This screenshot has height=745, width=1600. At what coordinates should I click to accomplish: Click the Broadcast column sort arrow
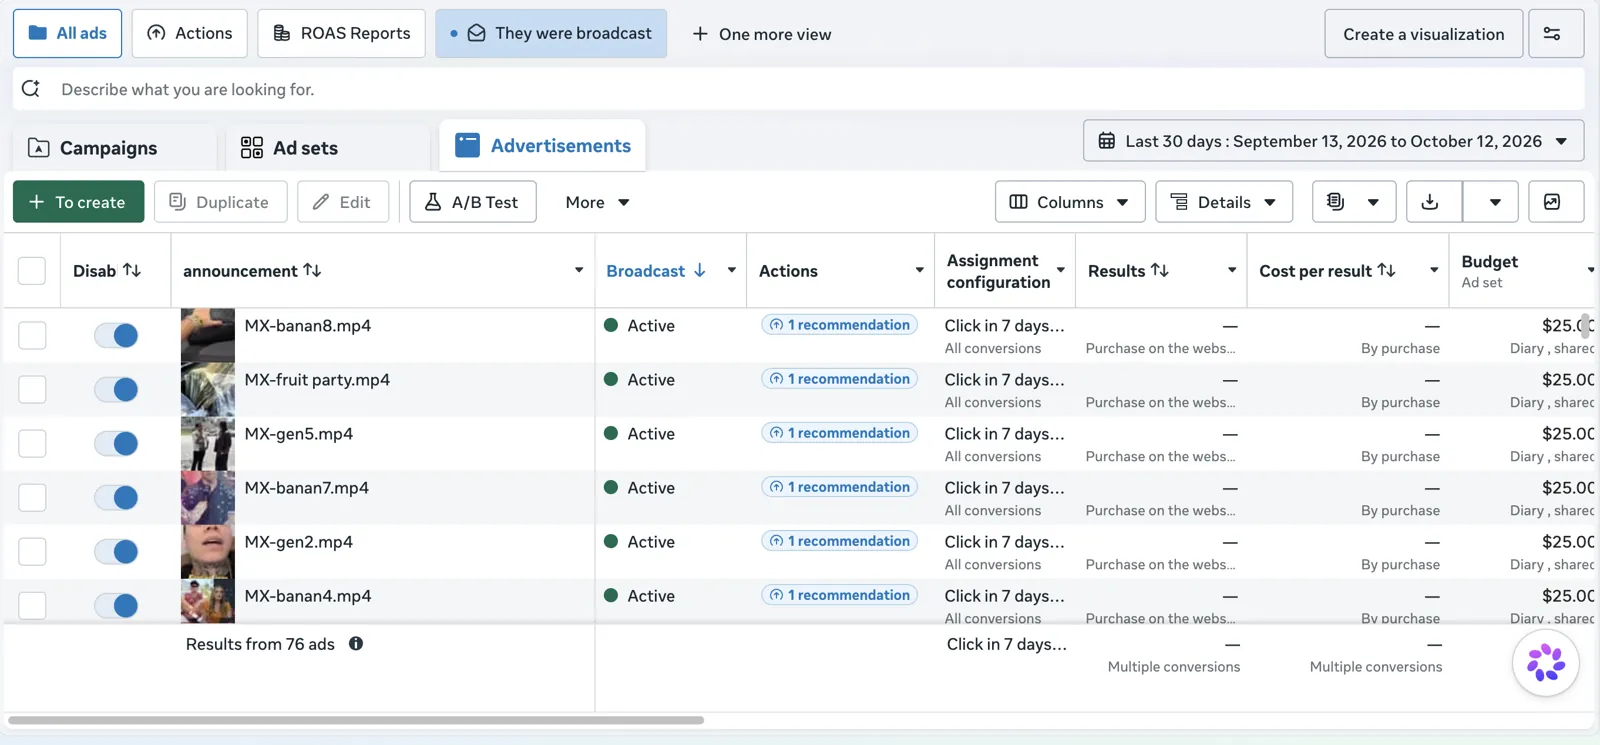(700, 270)
